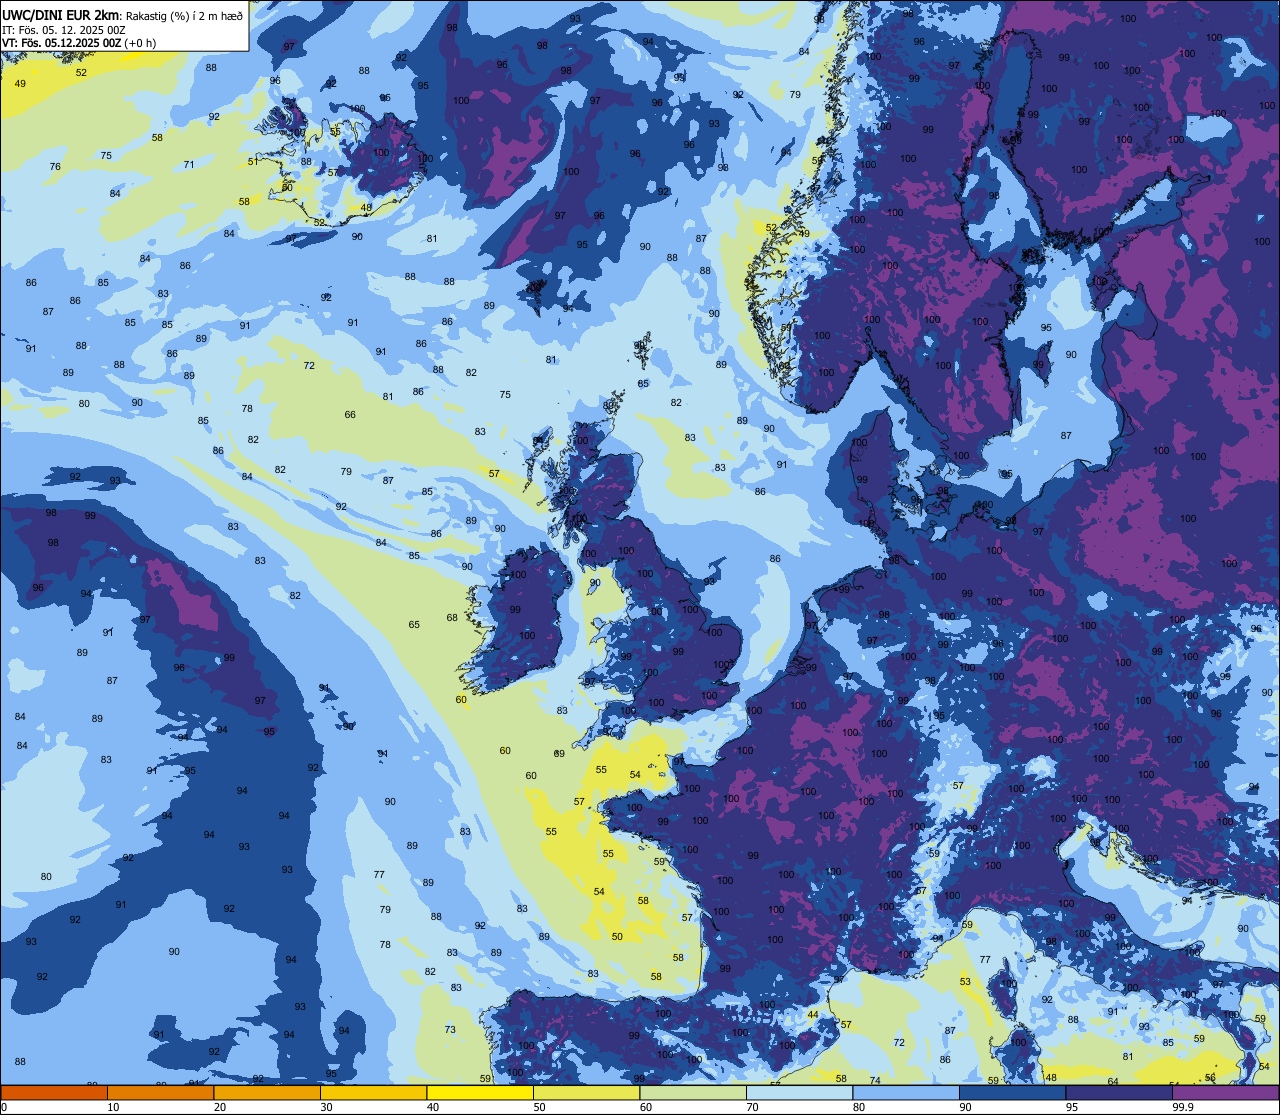Click the 50–60% pale yellow legend swatch

click(x=586, y=1092)
